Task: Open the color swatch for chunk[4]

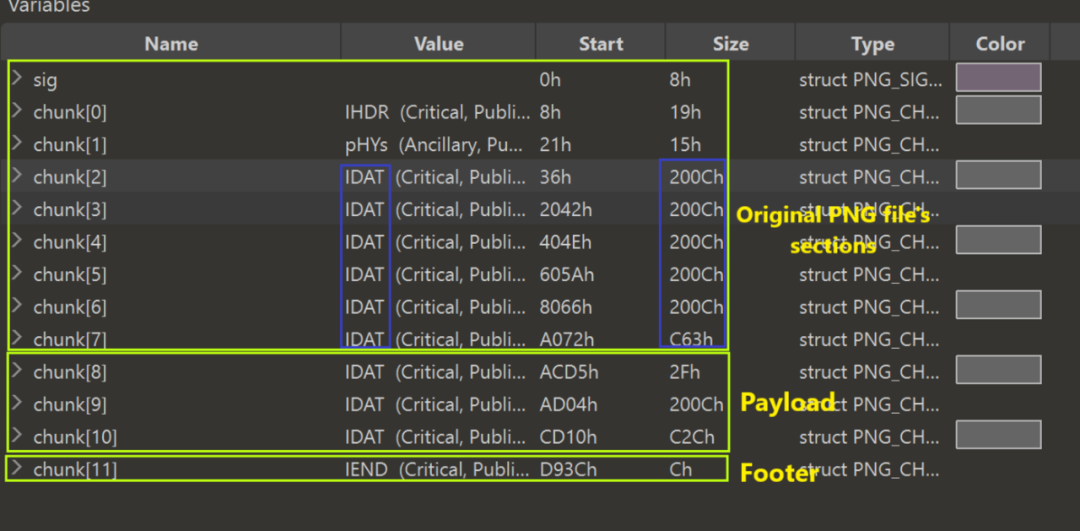Action: click(998, 240)
